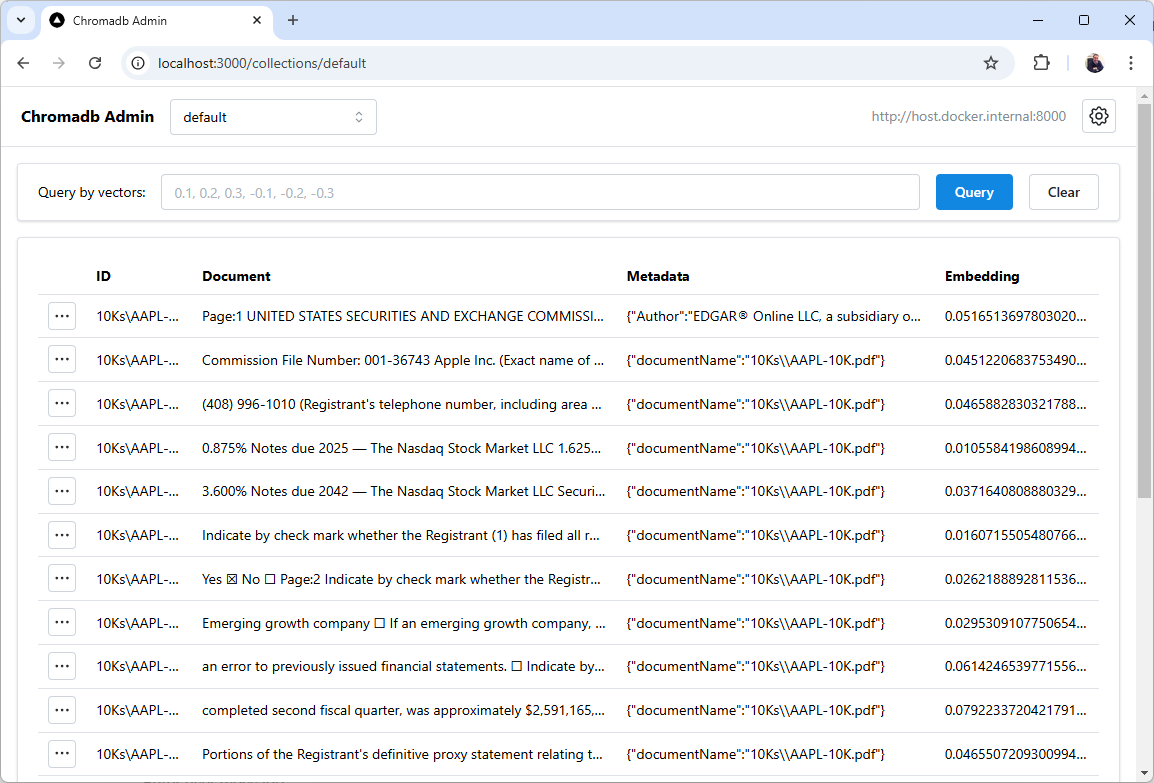Select the completed second fiscal quarter document text
The width and height of the screenshot is (1154, 783).
tap(403, 710)
